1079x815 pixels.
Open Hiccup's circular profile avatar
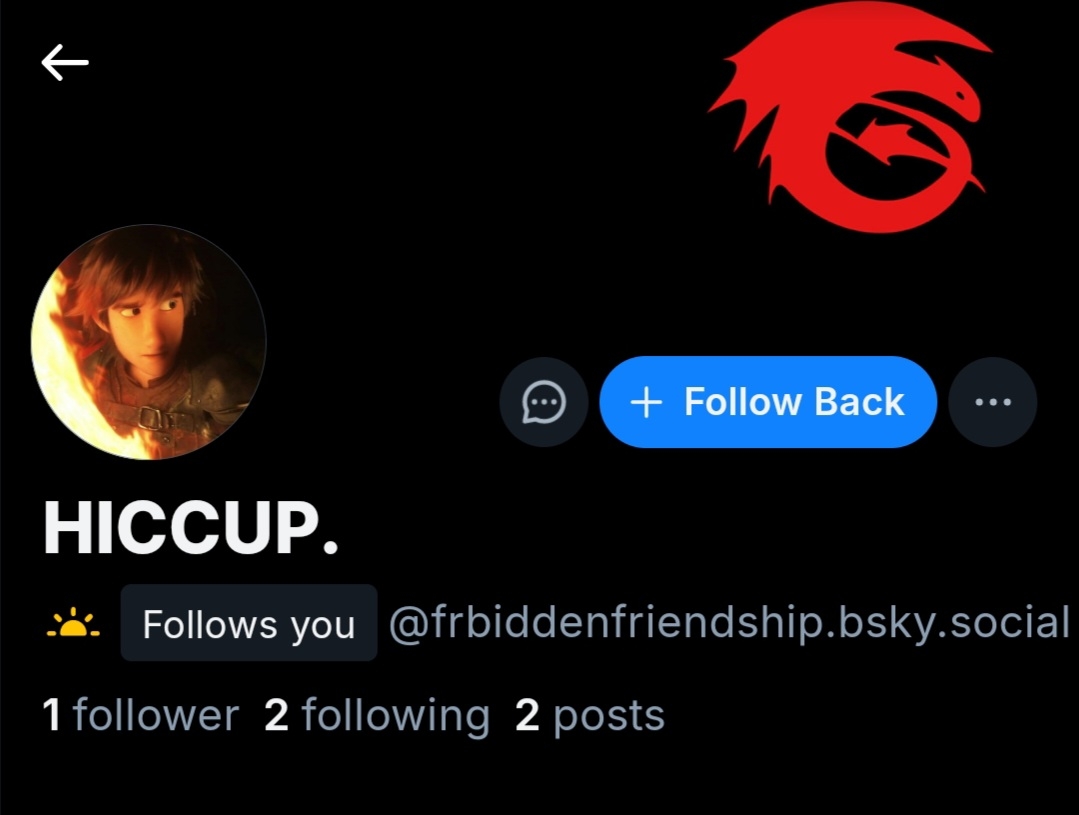(149, 341)
